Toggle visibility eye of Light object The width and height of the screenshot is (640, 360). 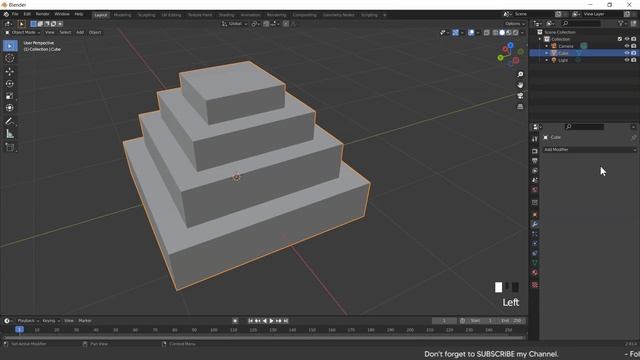click(627, 60)
